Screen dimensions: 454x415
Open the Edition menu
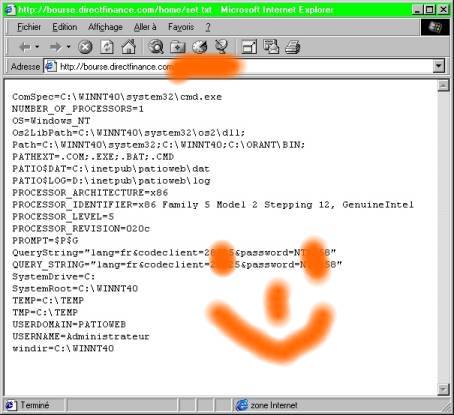(65, 27)
